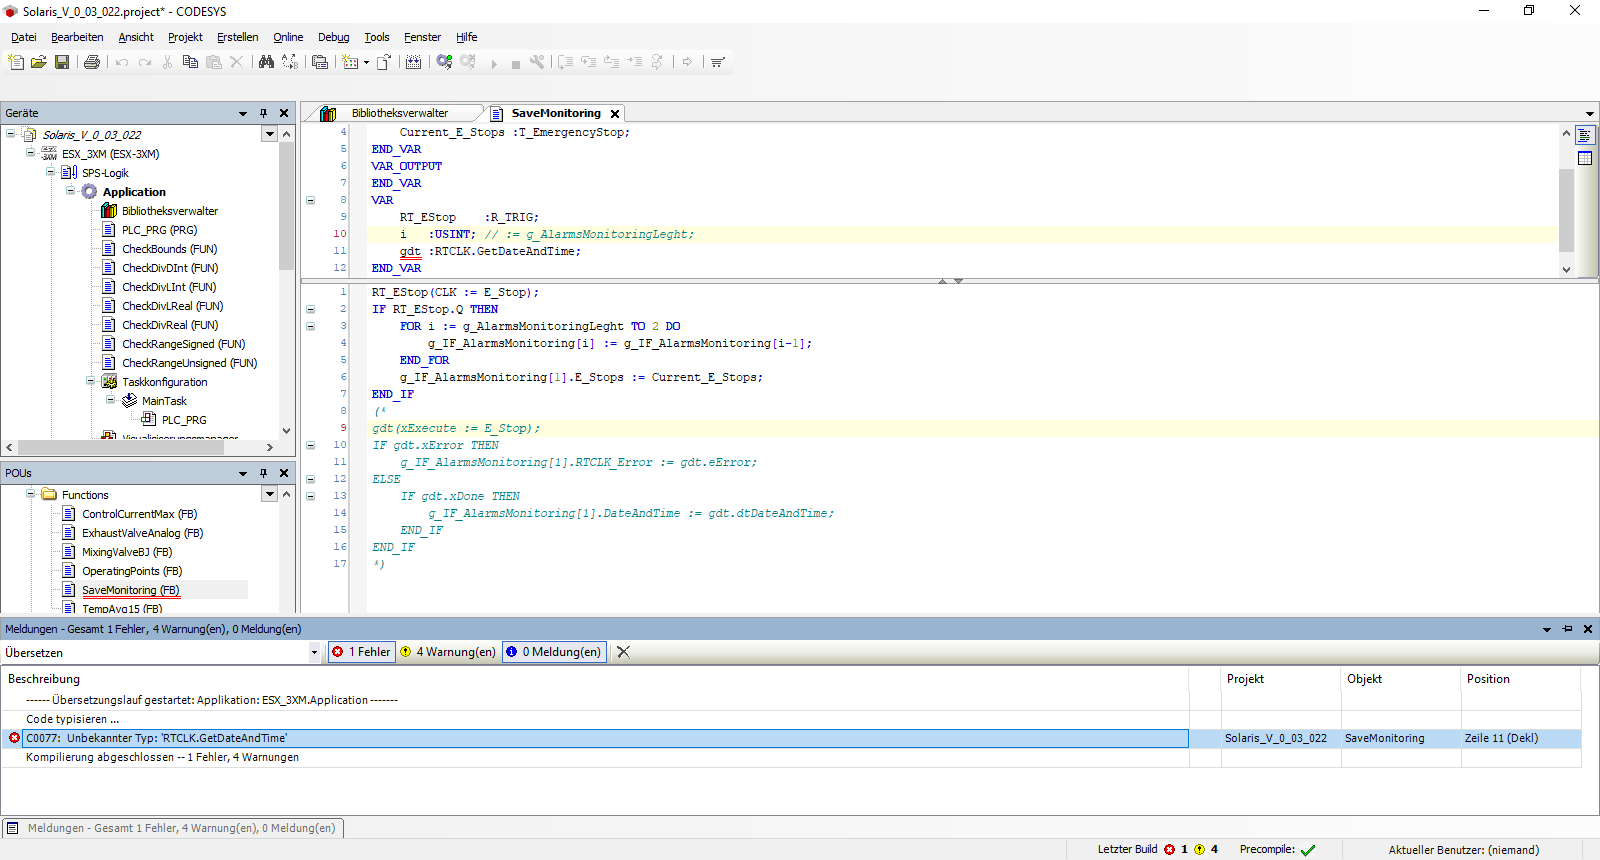The width and height of the screenshot is (1600, 860).
Task: Collapse the Application tree node
Action: point(71,191)
